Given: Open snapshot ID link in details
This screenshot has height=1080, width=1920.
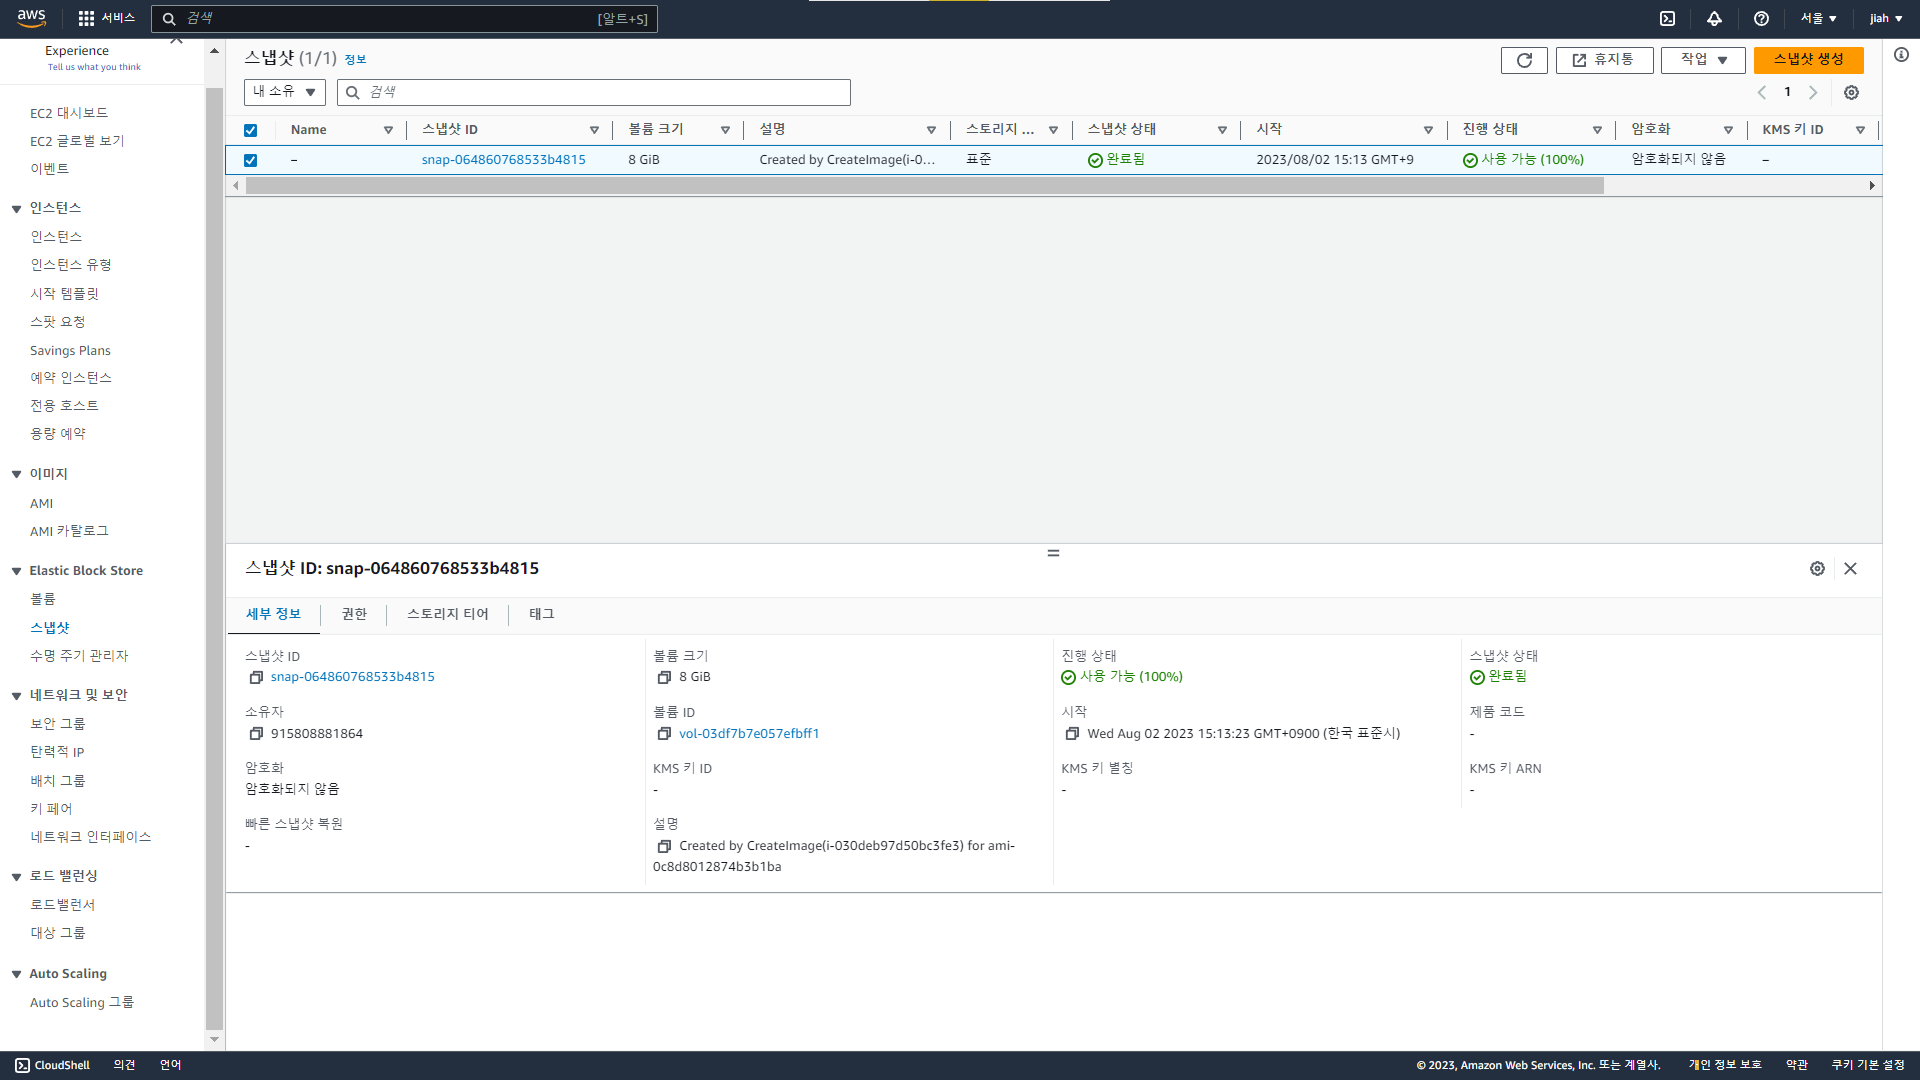Looking at the screenshot, I should click(352, 677).
